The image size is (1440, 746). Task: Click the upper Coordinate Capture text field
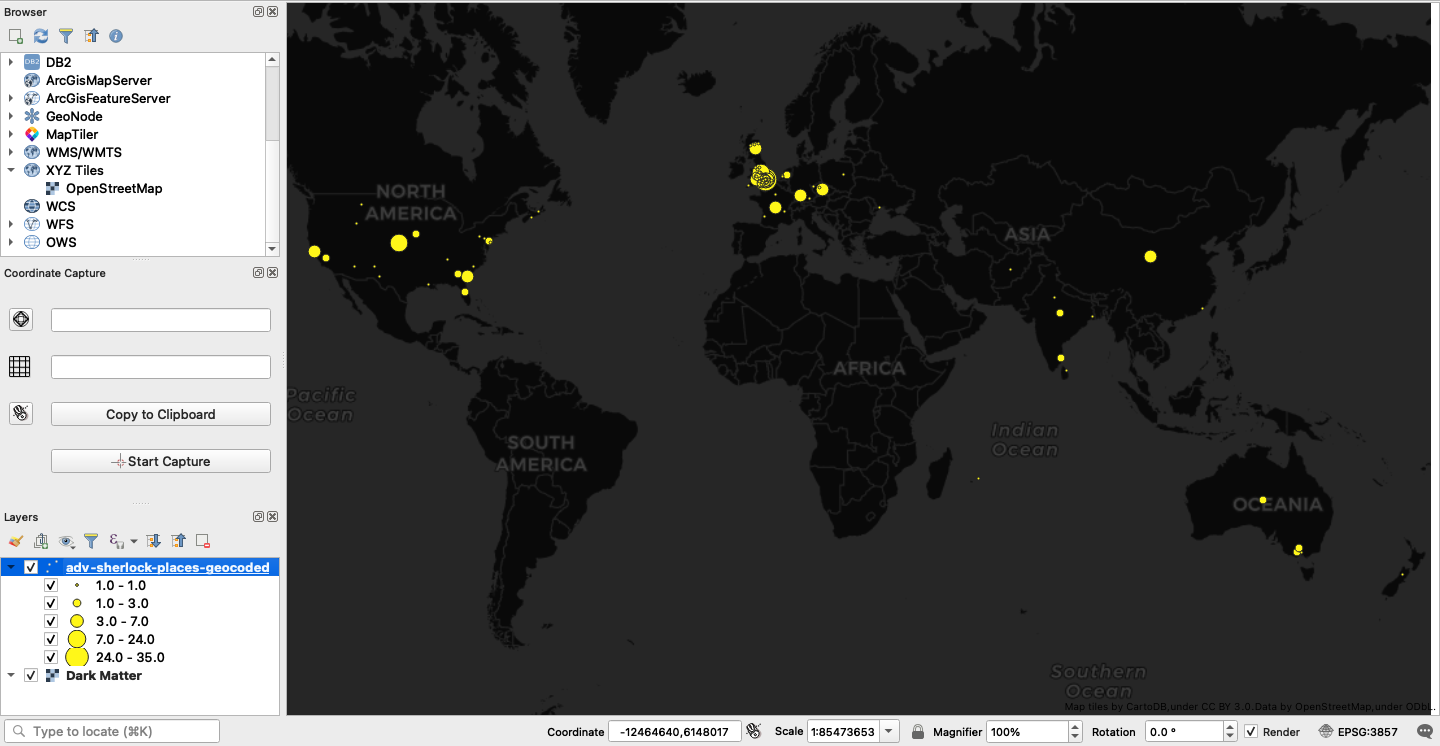pyautogui.click(x=161, y=320)
